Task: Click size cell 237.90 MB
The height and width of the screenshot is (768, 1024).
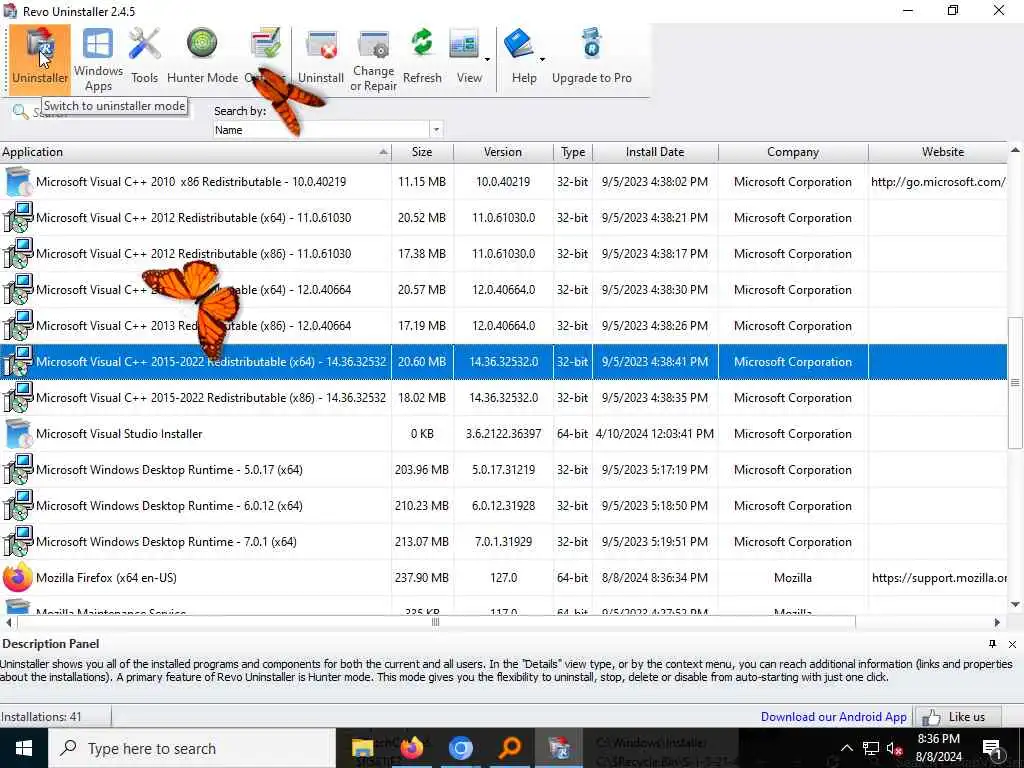Action: 421,577
